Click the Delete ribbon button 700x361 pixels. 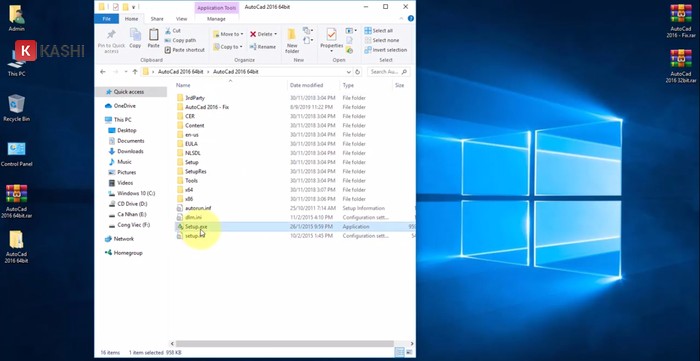[x=263, y=34]
